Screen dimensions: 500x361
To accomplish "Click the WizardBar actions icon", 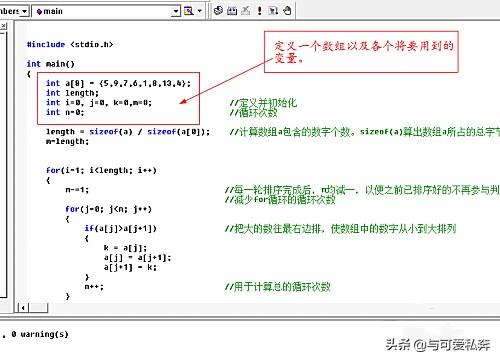I will 189,11.
